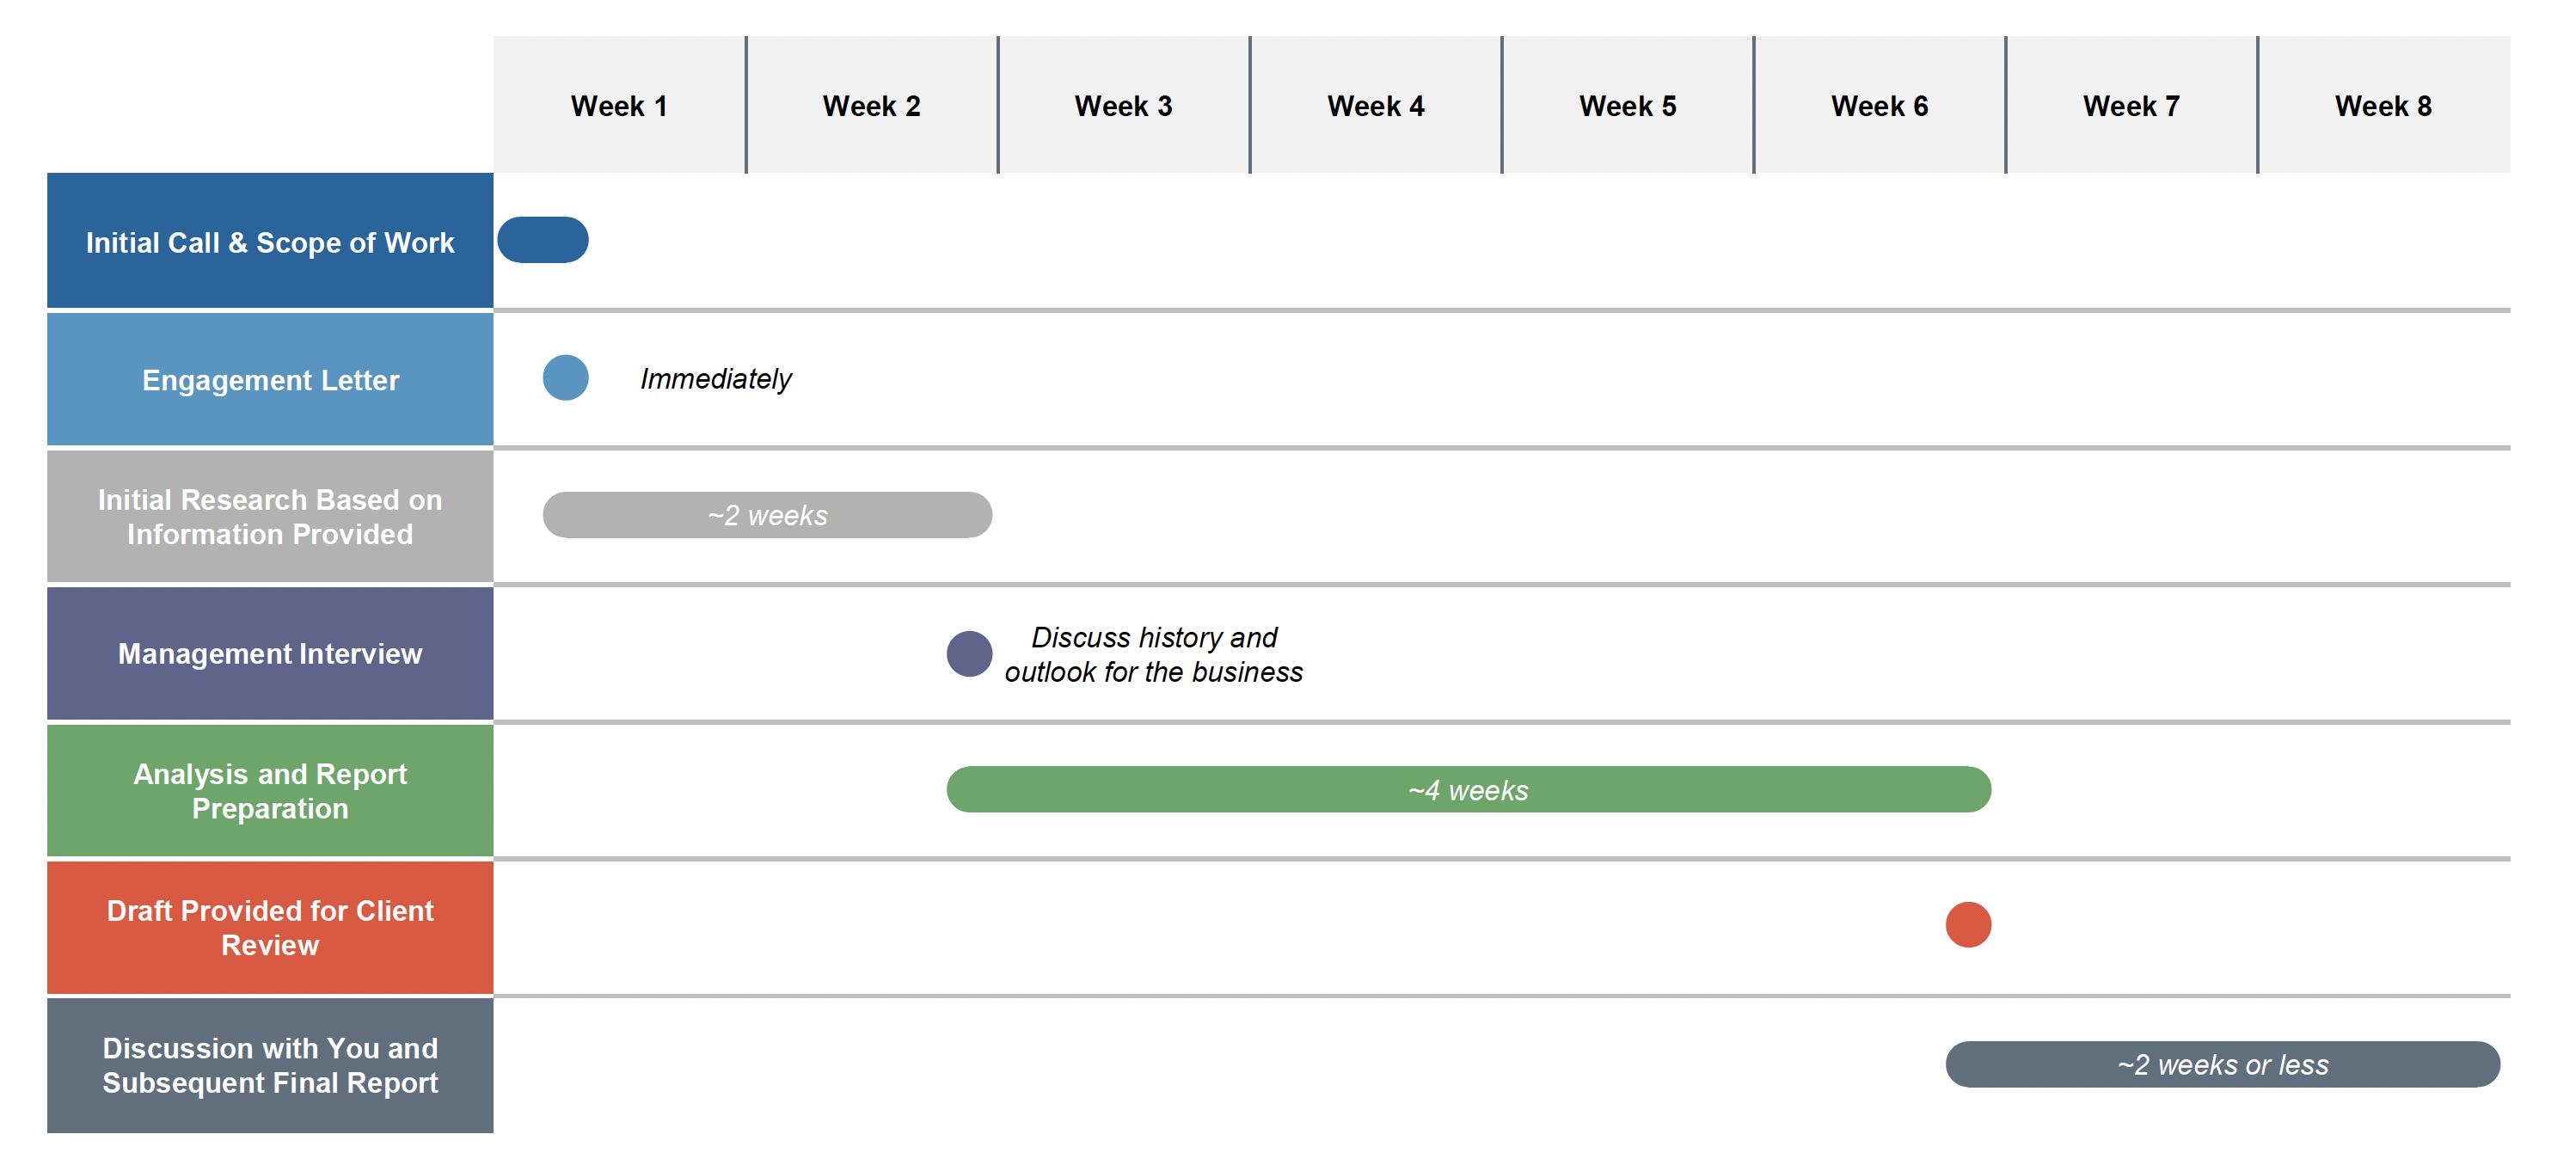Click the purple Management Interview milestone dot

click(969, 654)
